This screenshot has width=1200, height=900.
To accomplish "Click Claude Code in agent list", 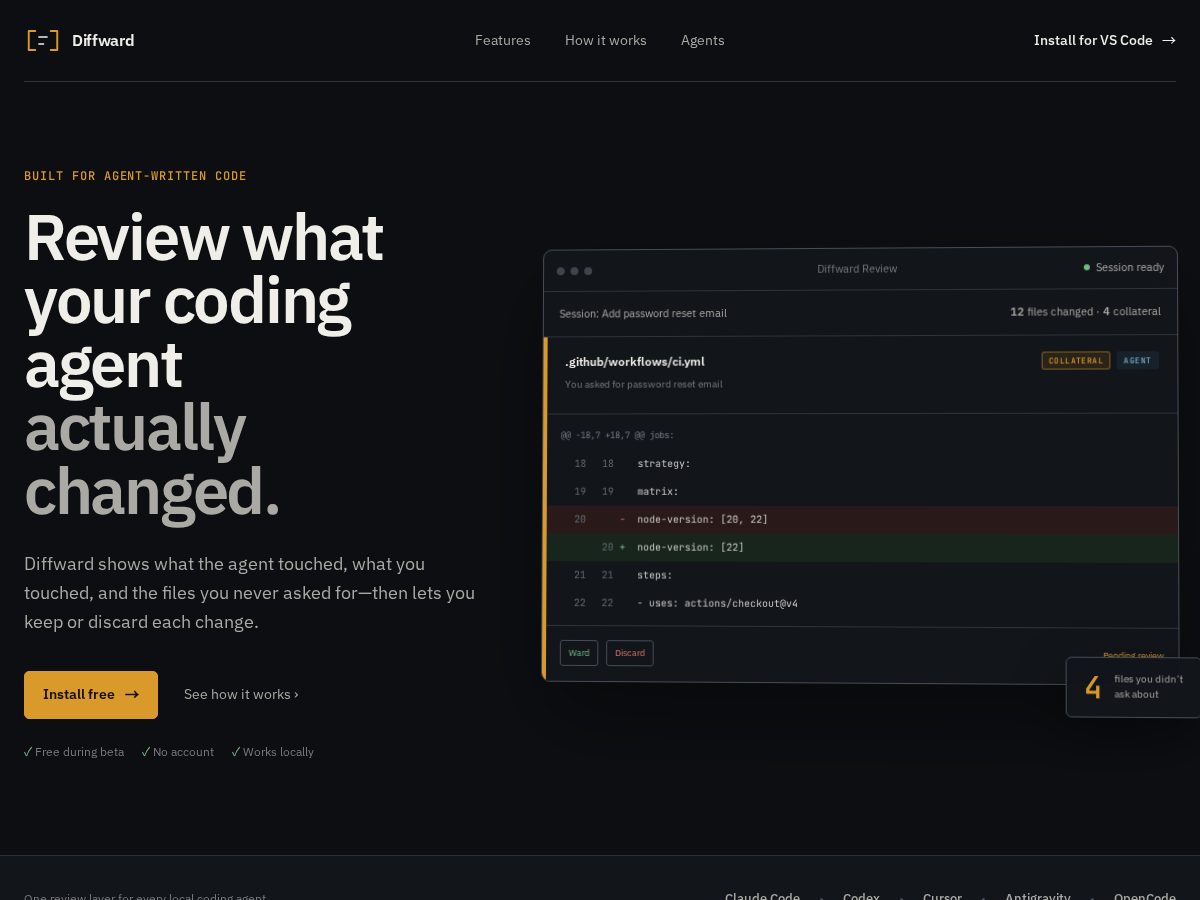I will tap(762, 897).
